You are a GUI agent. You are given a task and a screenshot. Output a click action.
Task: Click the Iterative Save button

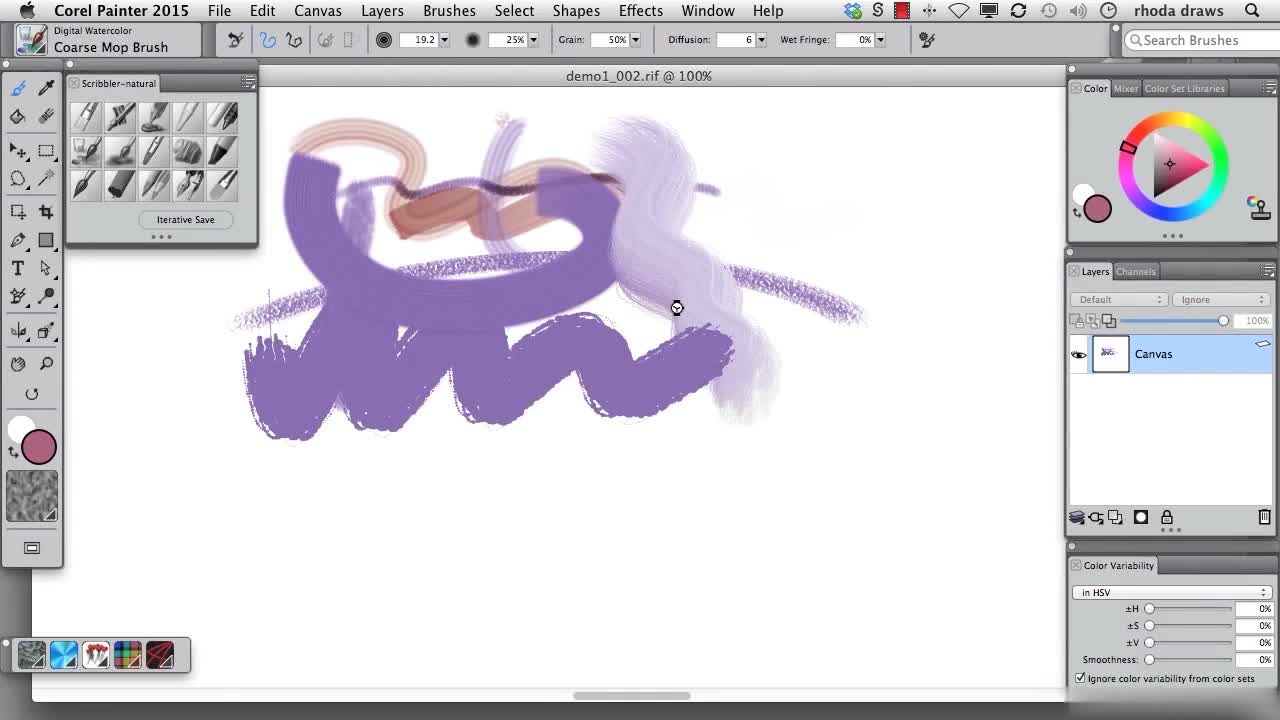point(185,219)
